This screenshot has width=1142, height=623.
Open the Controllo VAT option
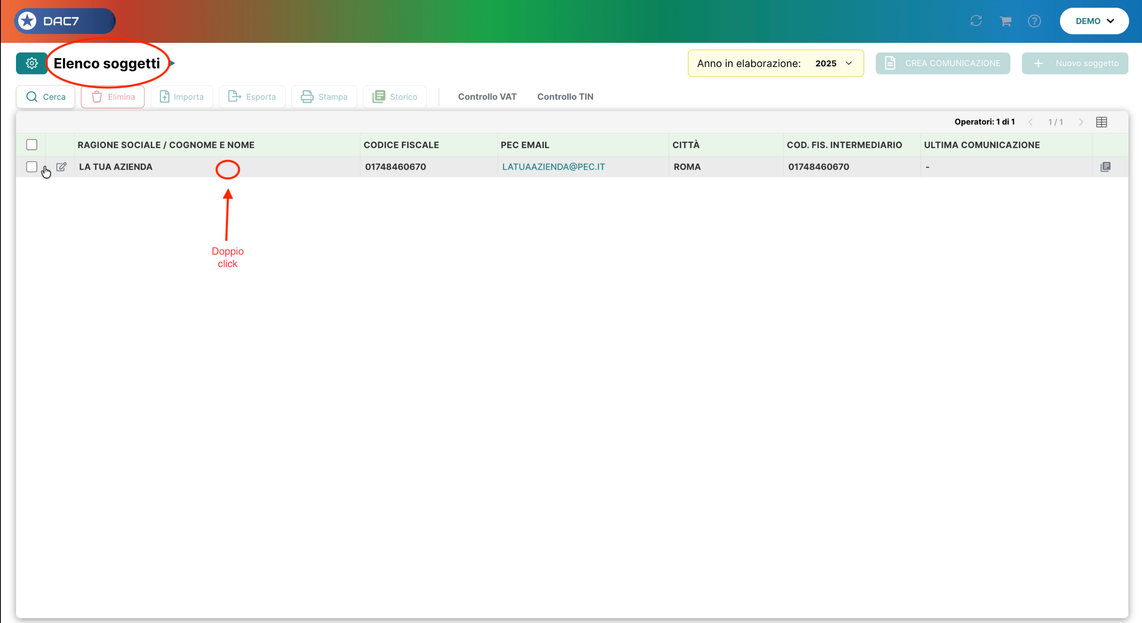point(487,97)
